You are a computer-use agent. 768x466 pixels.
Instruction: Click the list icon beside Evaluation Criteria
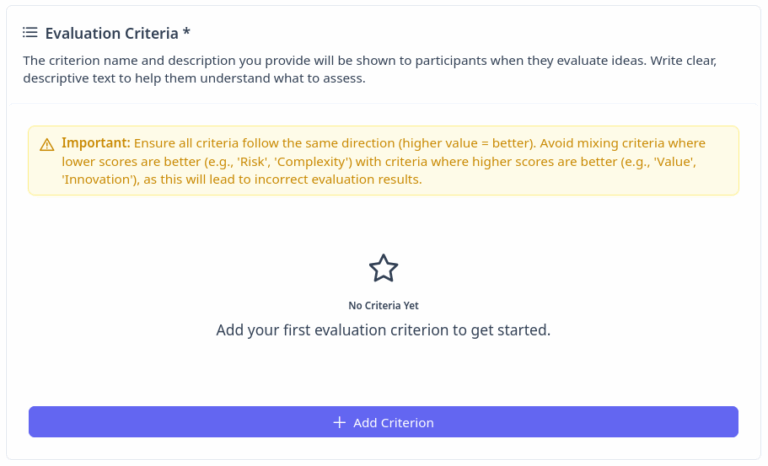point(30,33)
